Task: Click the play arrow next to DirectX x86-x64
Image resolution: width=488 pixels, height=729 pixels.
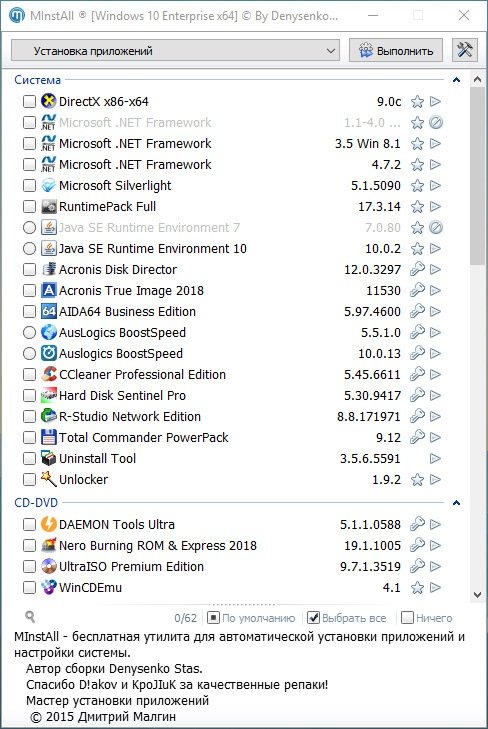Action: (435, 101)
